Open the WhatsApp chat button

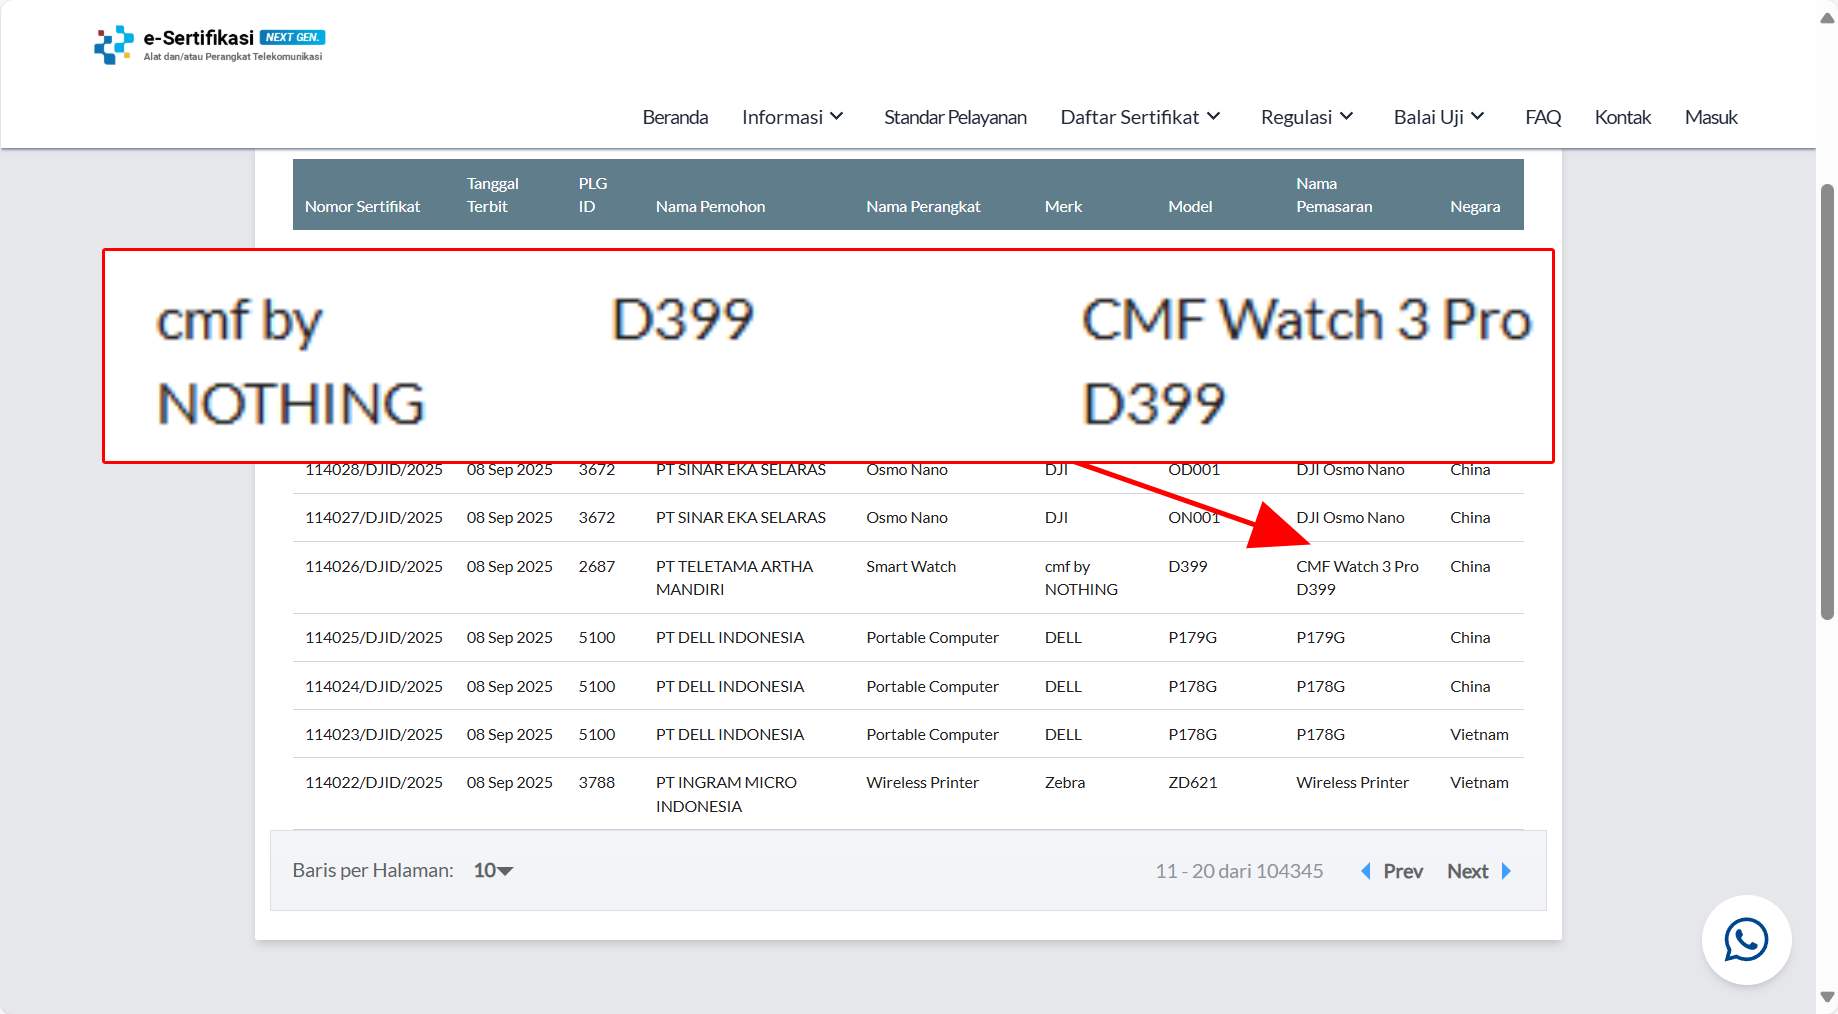click(x=1746, y=940)
